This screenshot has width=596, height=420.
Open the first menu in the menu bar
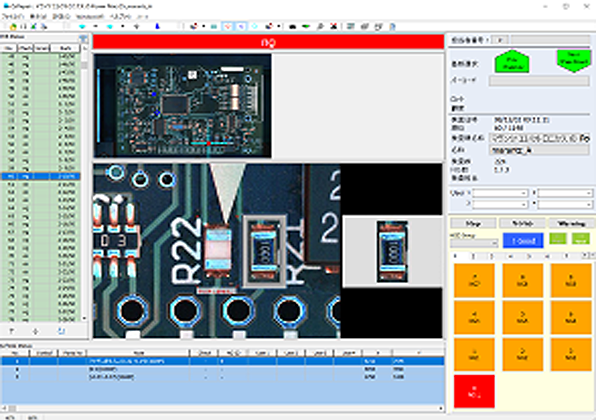13,16
